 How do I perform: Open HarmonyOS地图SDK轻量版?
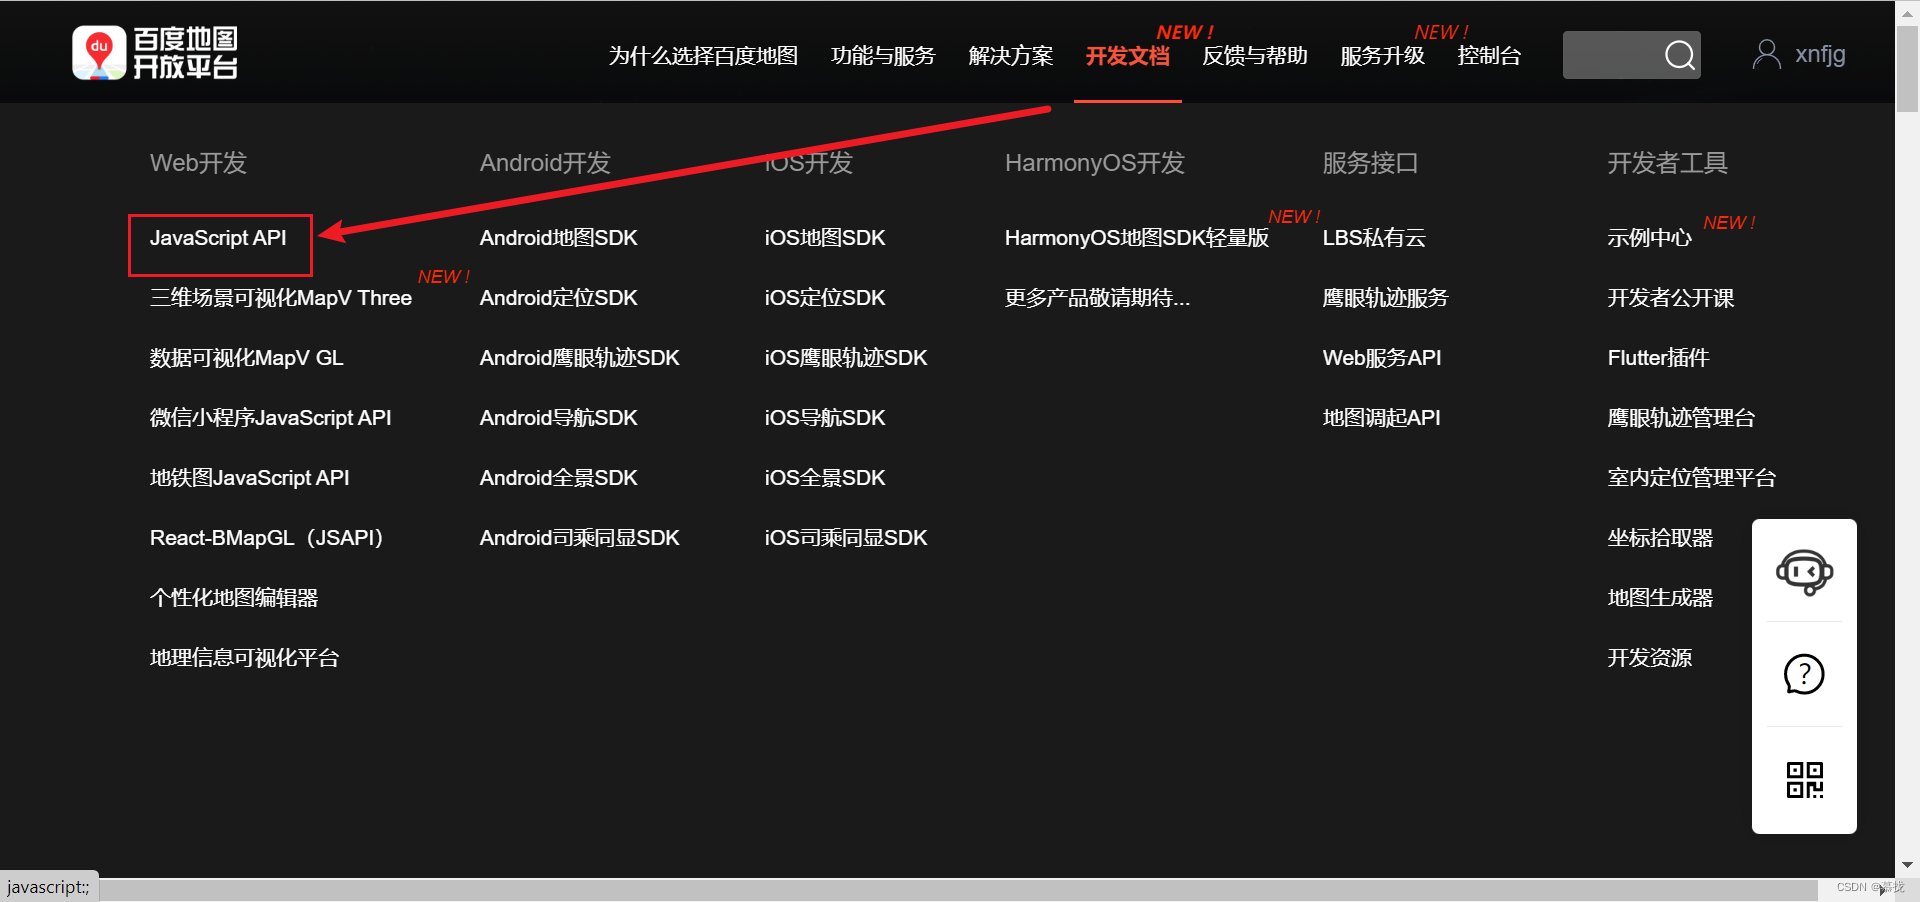pos(1137,238)
